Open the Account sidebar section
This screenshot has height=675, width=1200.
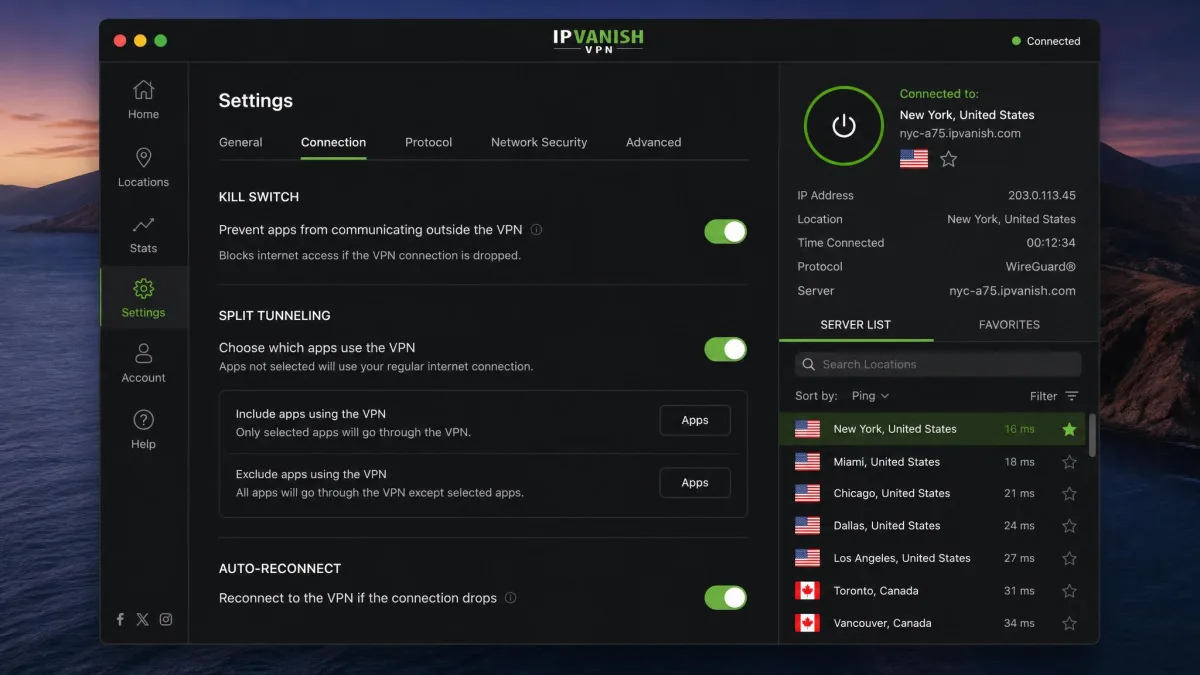click(143, 363)
